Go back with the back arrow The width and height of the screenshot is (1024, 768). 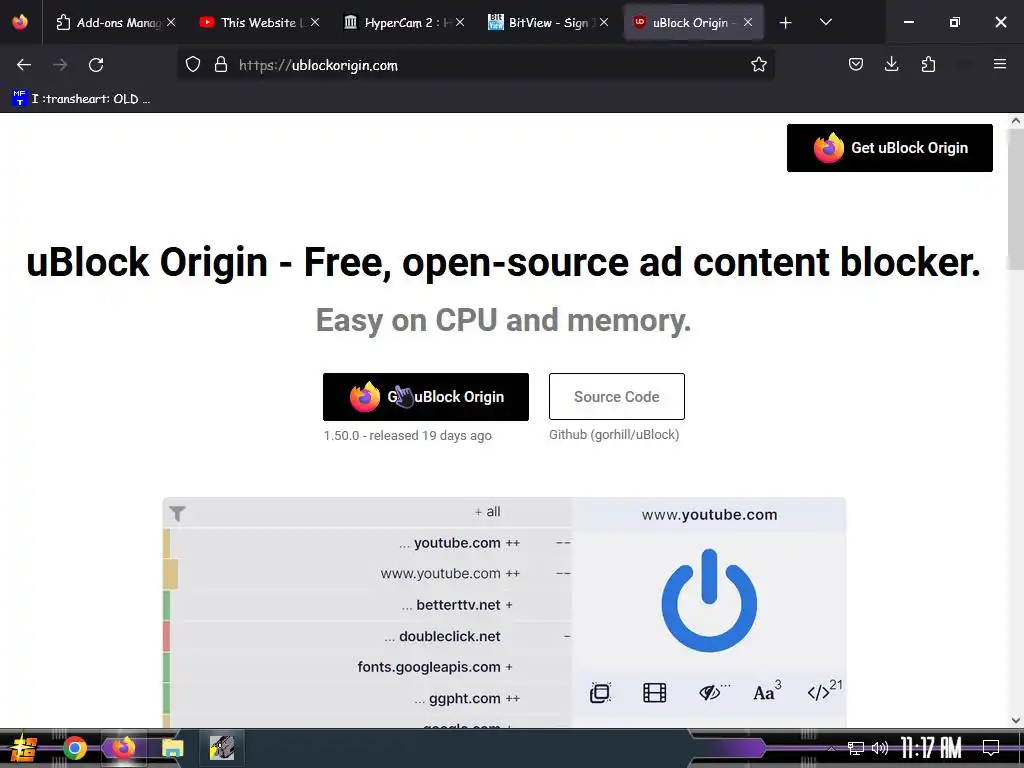(x=24, y=65)
